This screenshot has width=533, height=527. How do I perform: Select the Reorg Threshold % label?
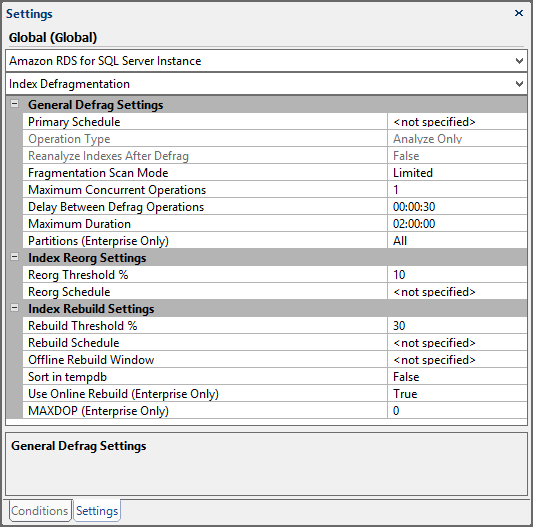pos(78,275)
